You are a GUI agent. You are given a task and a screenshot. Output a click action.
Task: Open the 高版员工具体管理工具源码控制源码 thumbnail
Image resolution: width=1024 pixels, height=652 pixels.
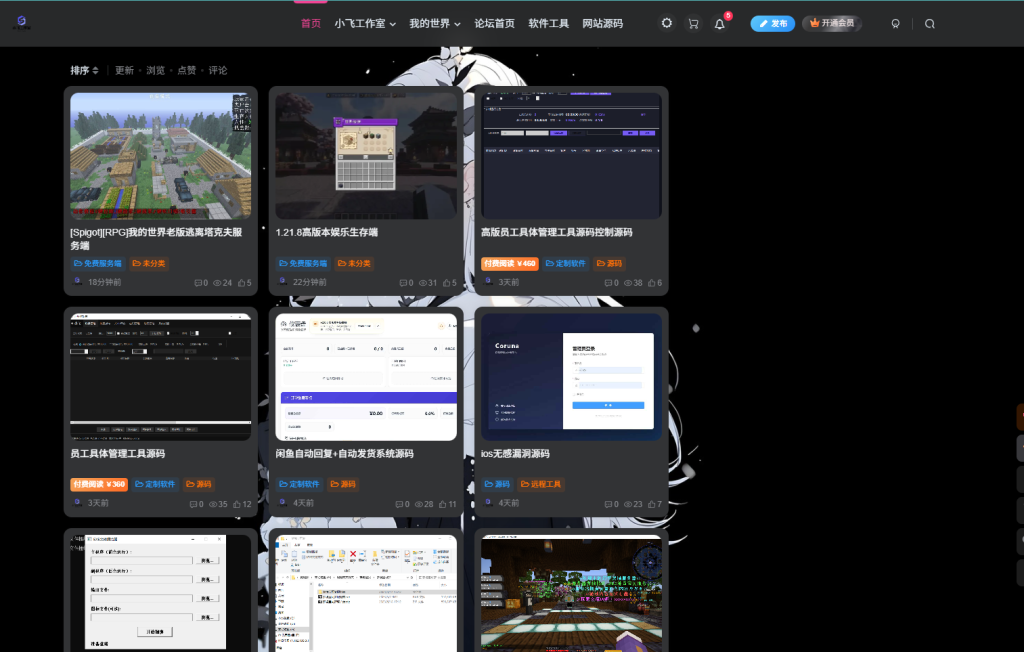click(x=571, y=155)
